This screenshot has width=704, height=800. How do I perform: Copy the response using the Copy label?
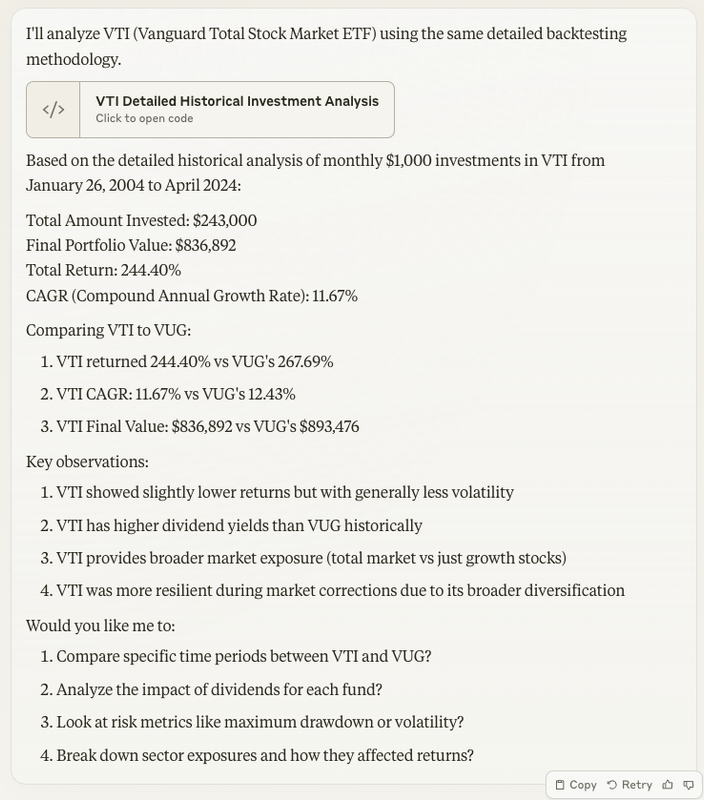coord(583,785)
